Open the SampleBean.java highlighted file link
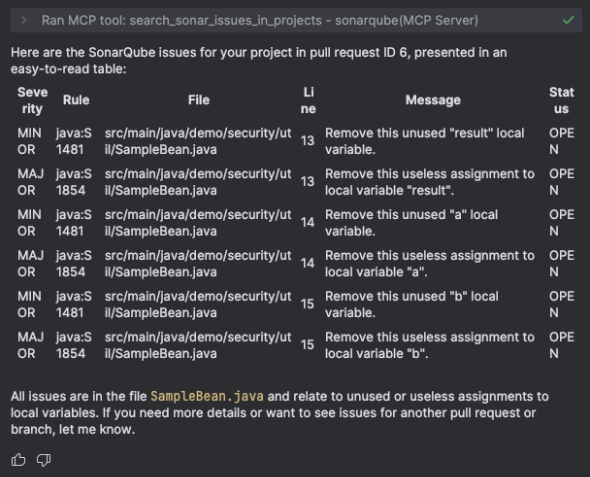Screen dimensions: 590x477 point(207,396)
